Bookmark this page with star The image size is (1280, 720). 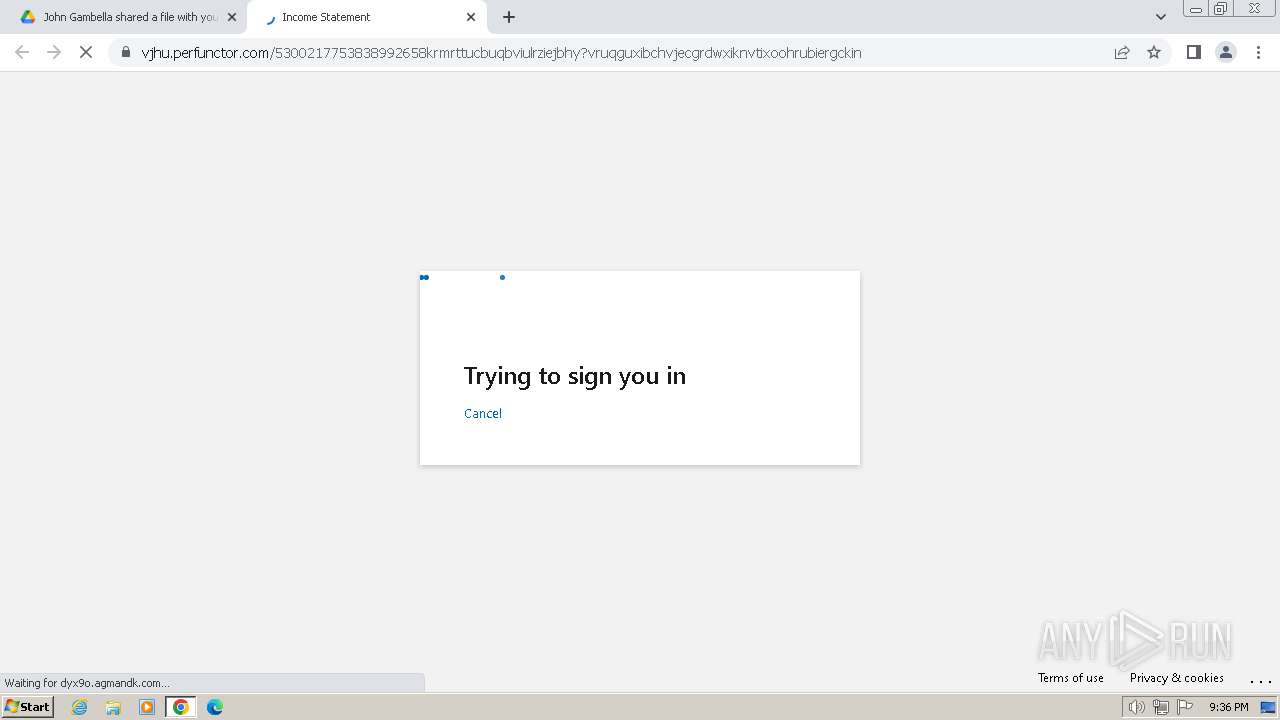pyautogui.click(x=1154, y=53)
